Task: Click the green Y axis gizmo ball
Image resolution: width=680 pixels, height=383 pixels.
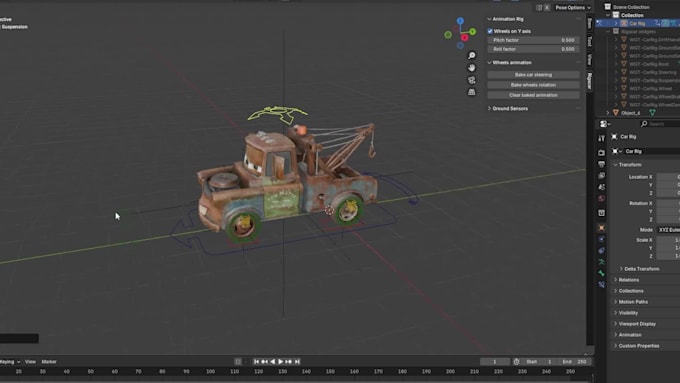Action: pos(472,32)
